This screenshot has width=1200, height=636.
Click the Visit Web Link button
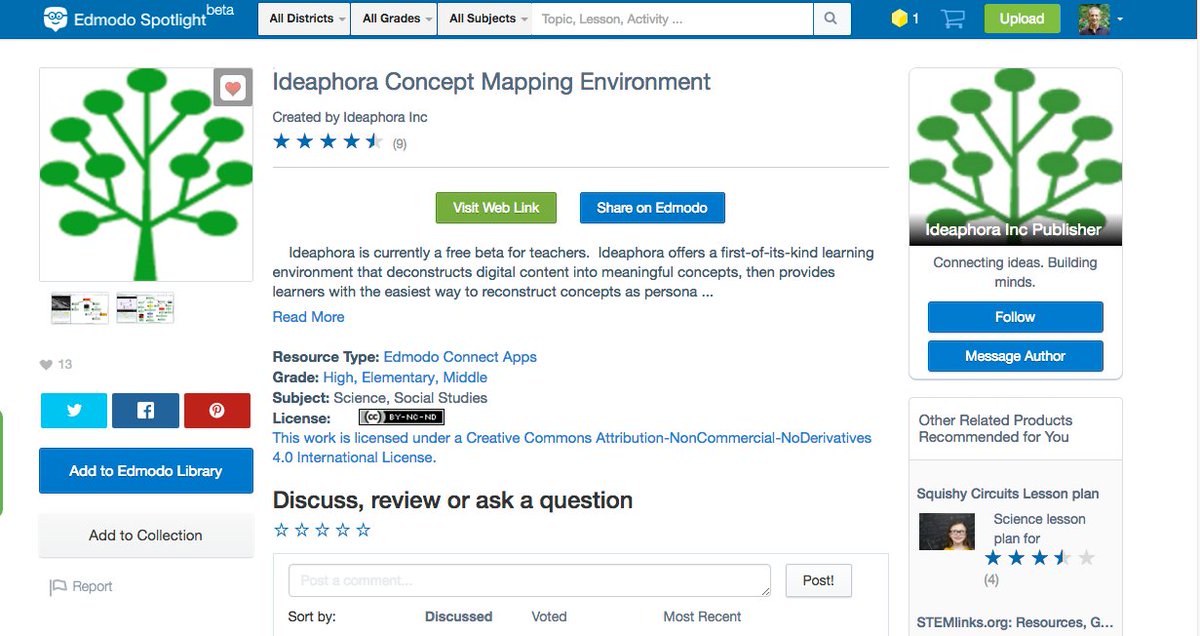pyautogui.click(x=496, y=208)
